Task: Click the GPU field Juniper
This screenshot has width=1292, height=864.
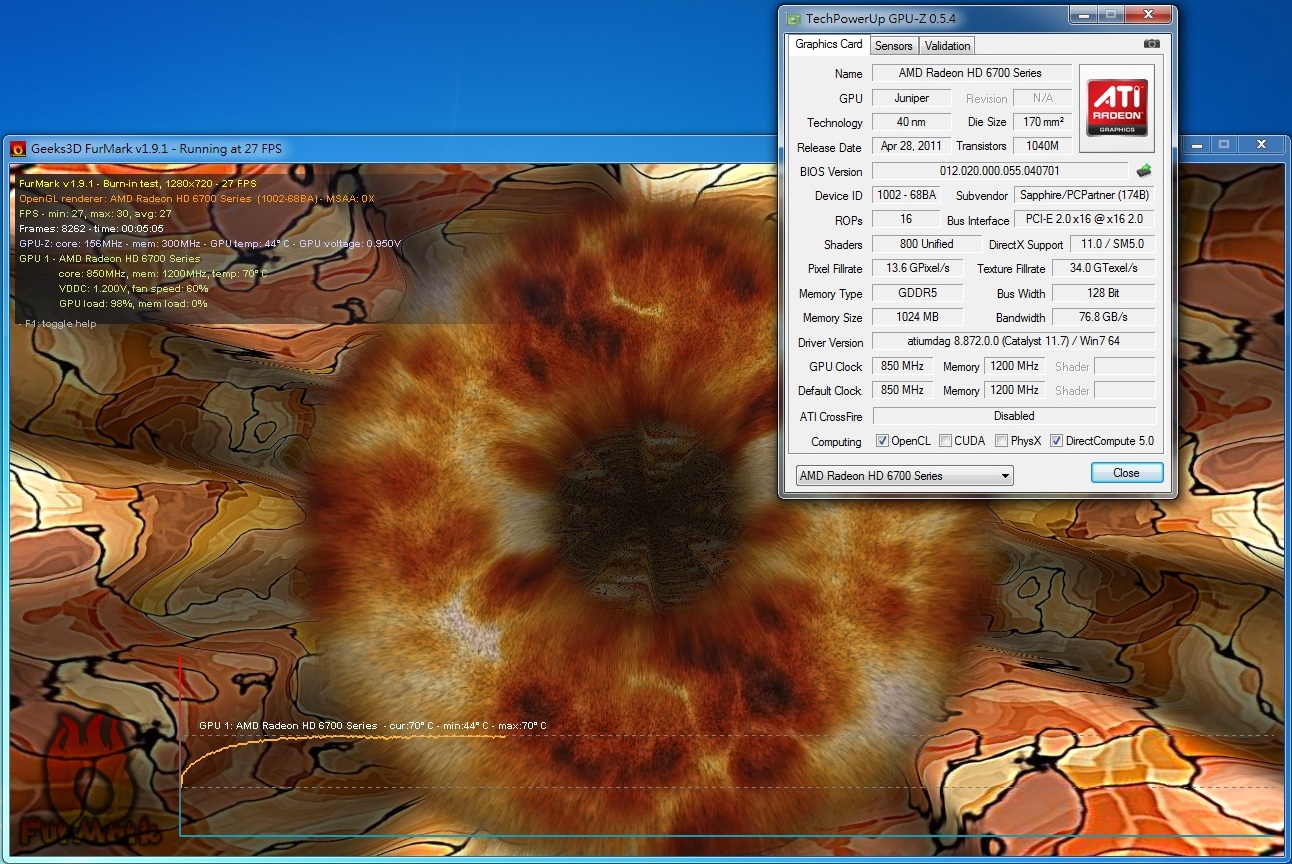Action: [911, 98]
